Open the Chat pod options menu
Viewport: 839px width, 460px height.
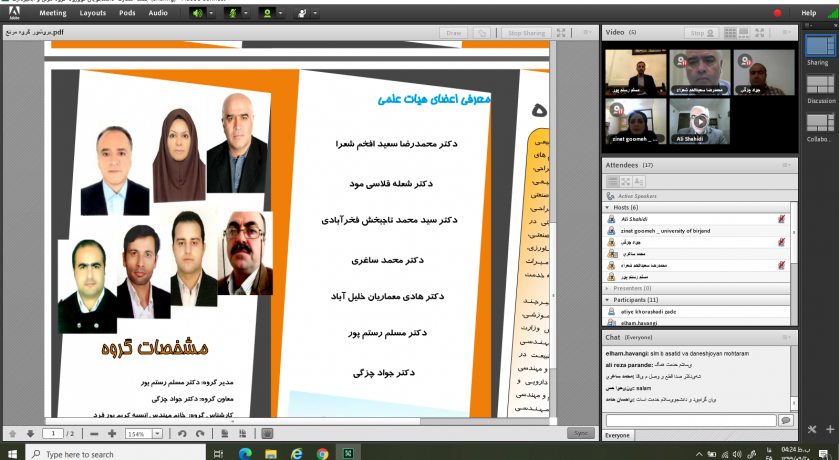click(786, 338)
